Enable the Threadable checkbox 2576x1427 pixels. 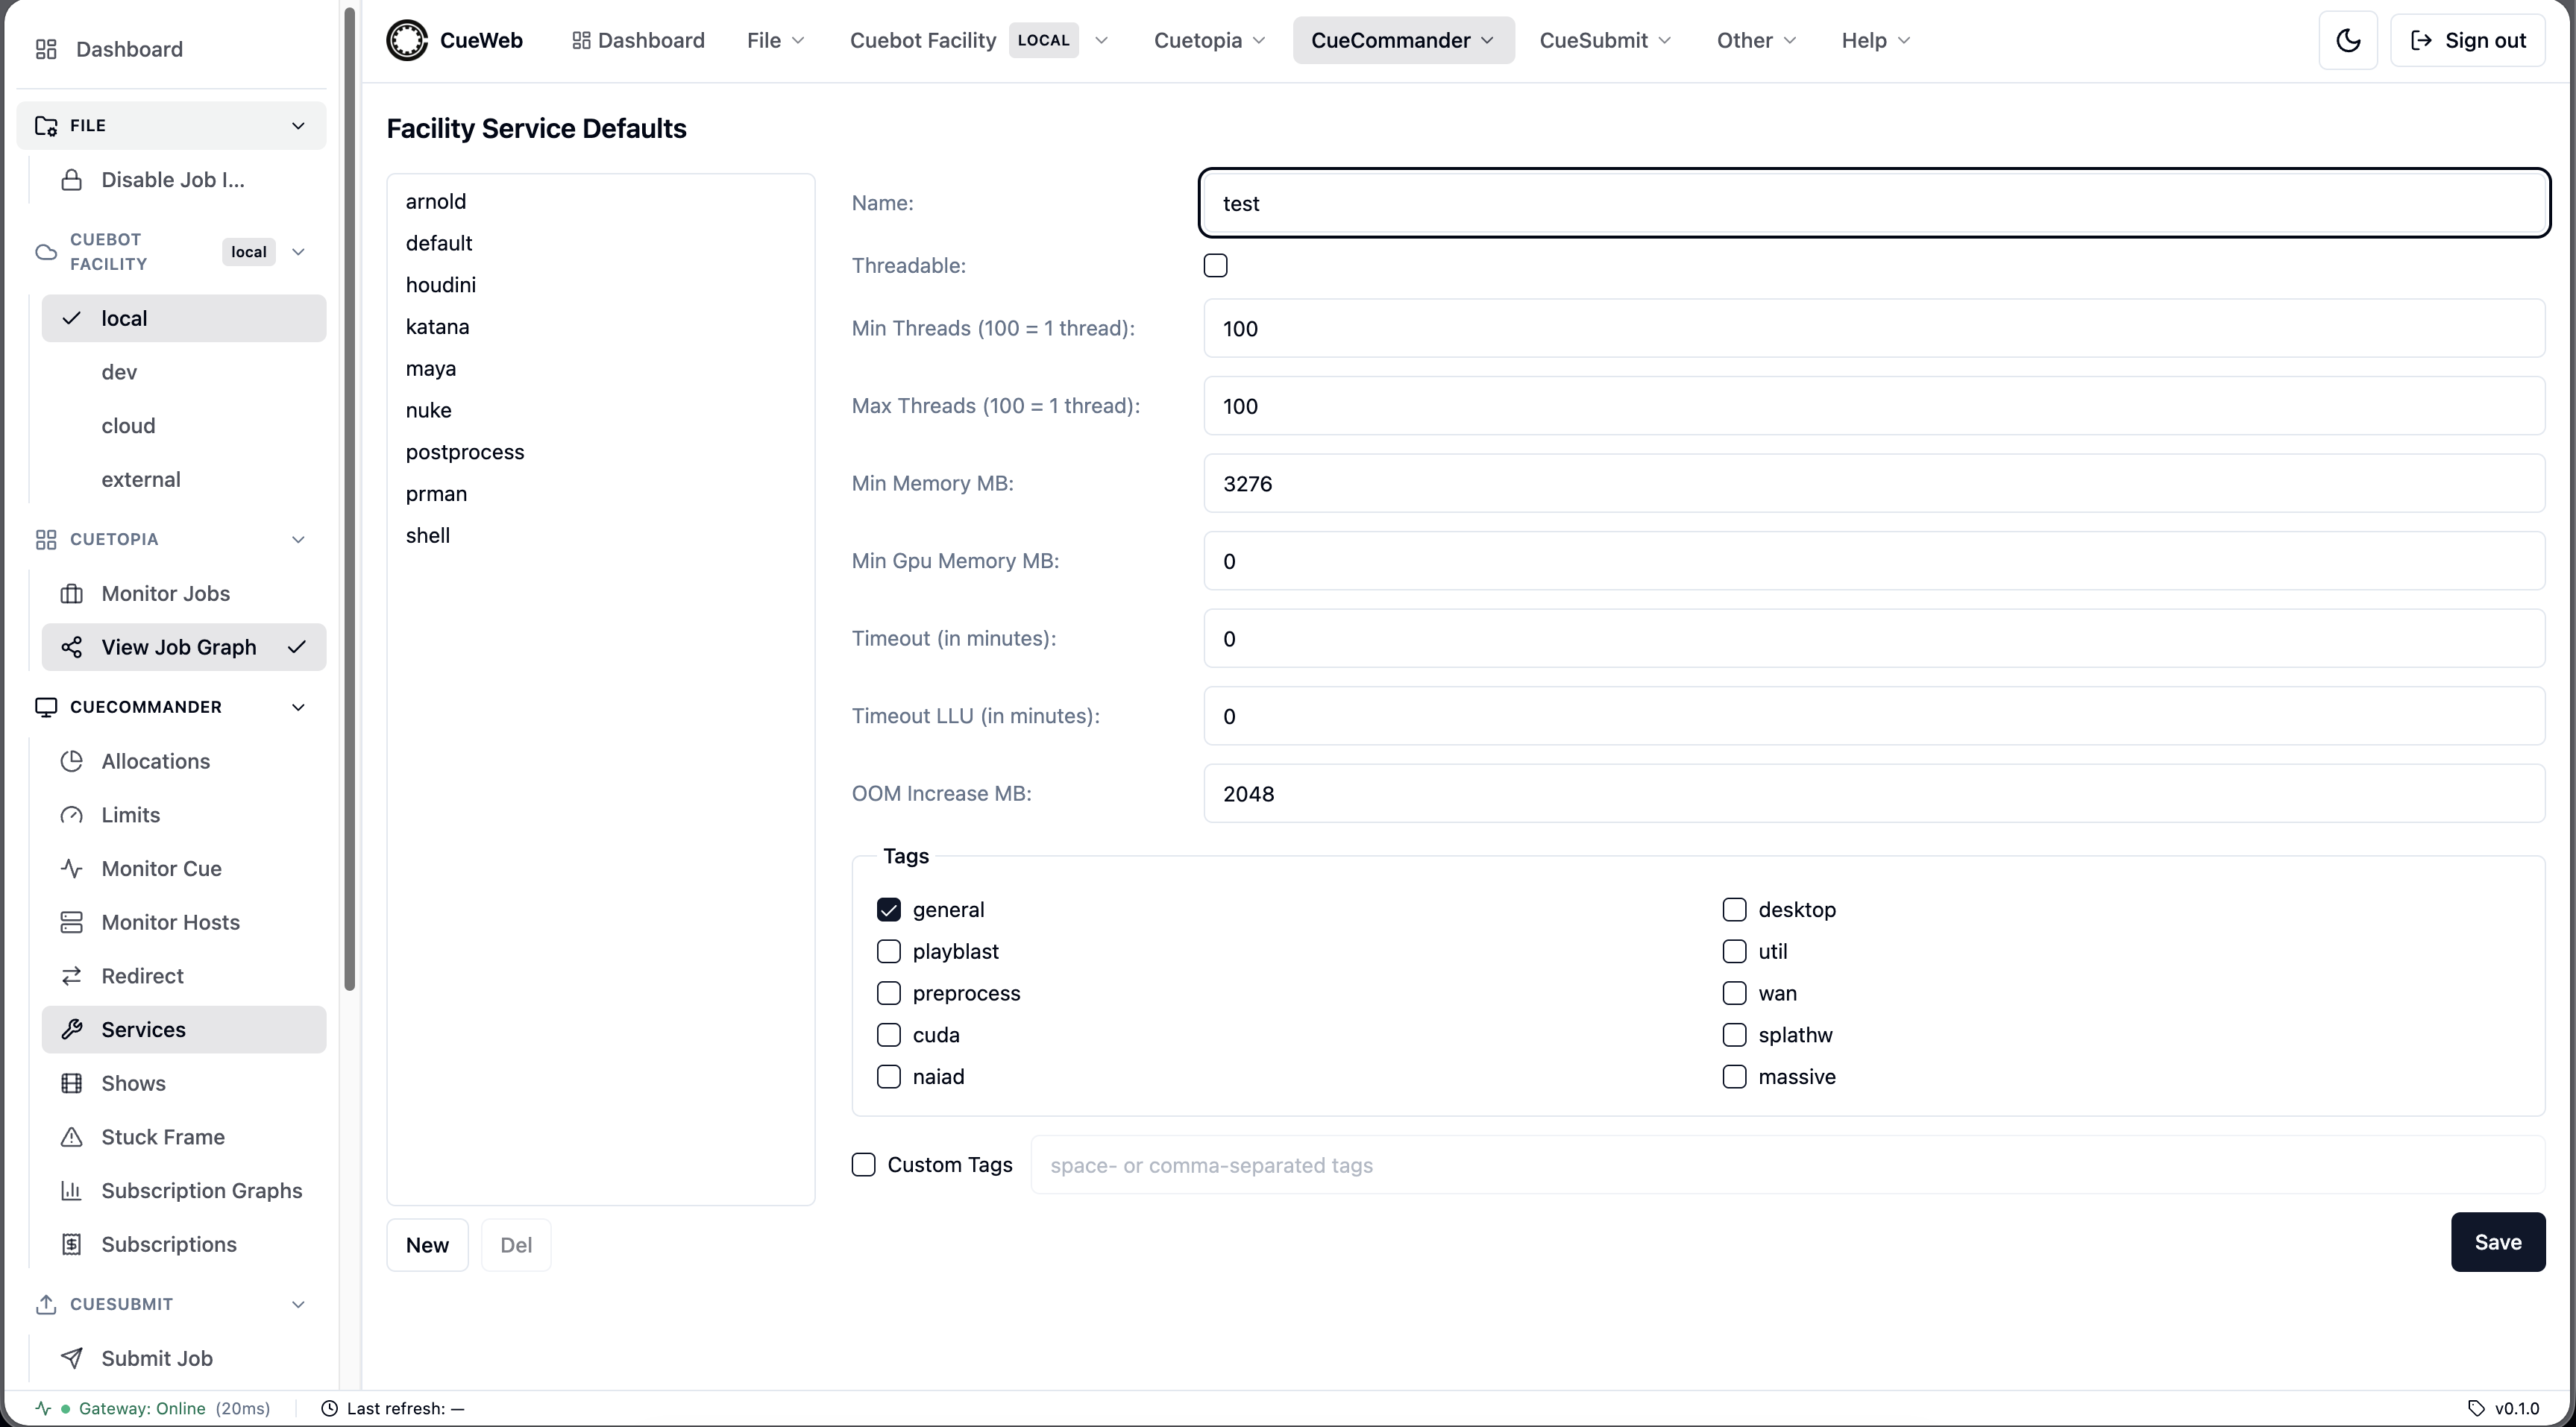[1215, 266]
